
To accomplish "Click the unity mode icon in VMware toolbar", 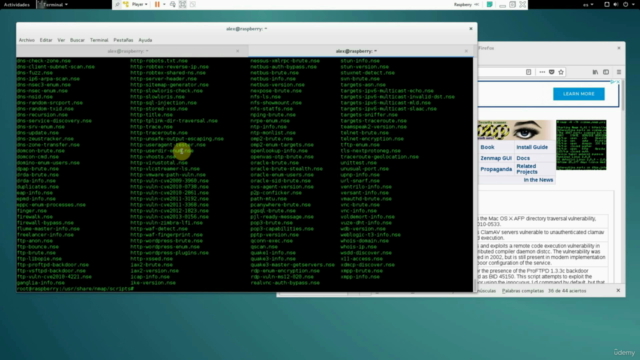I will click(192, 4).
